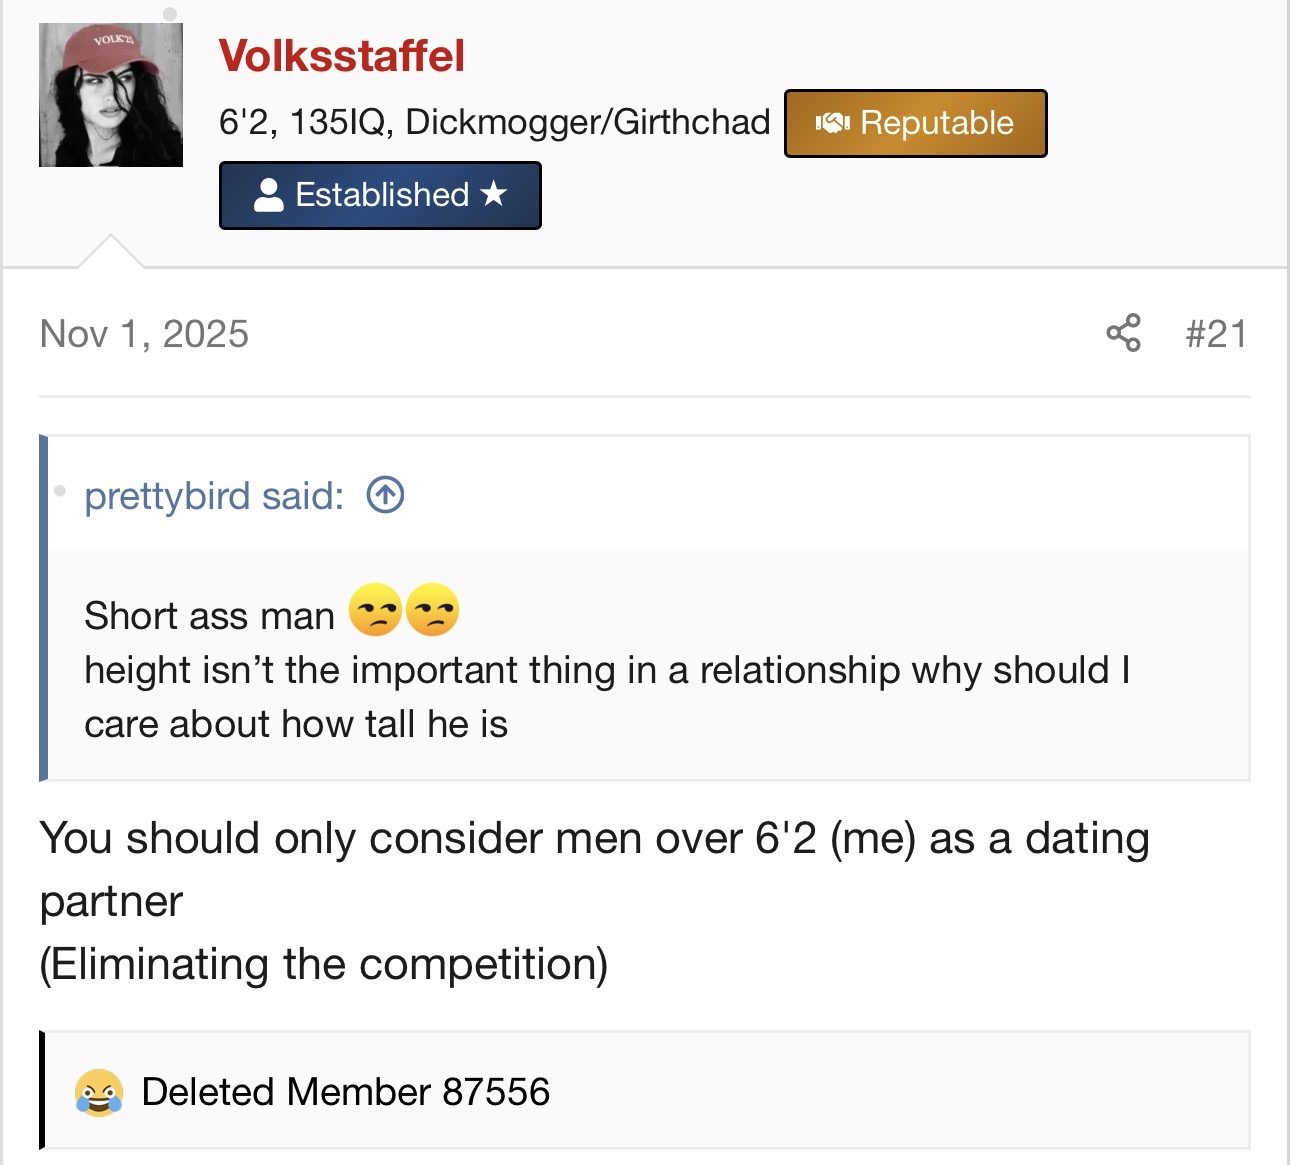Click the blue Established badge
Image resolution: width=1290 pixels, height=1165 pixels.
pos(380,195)
